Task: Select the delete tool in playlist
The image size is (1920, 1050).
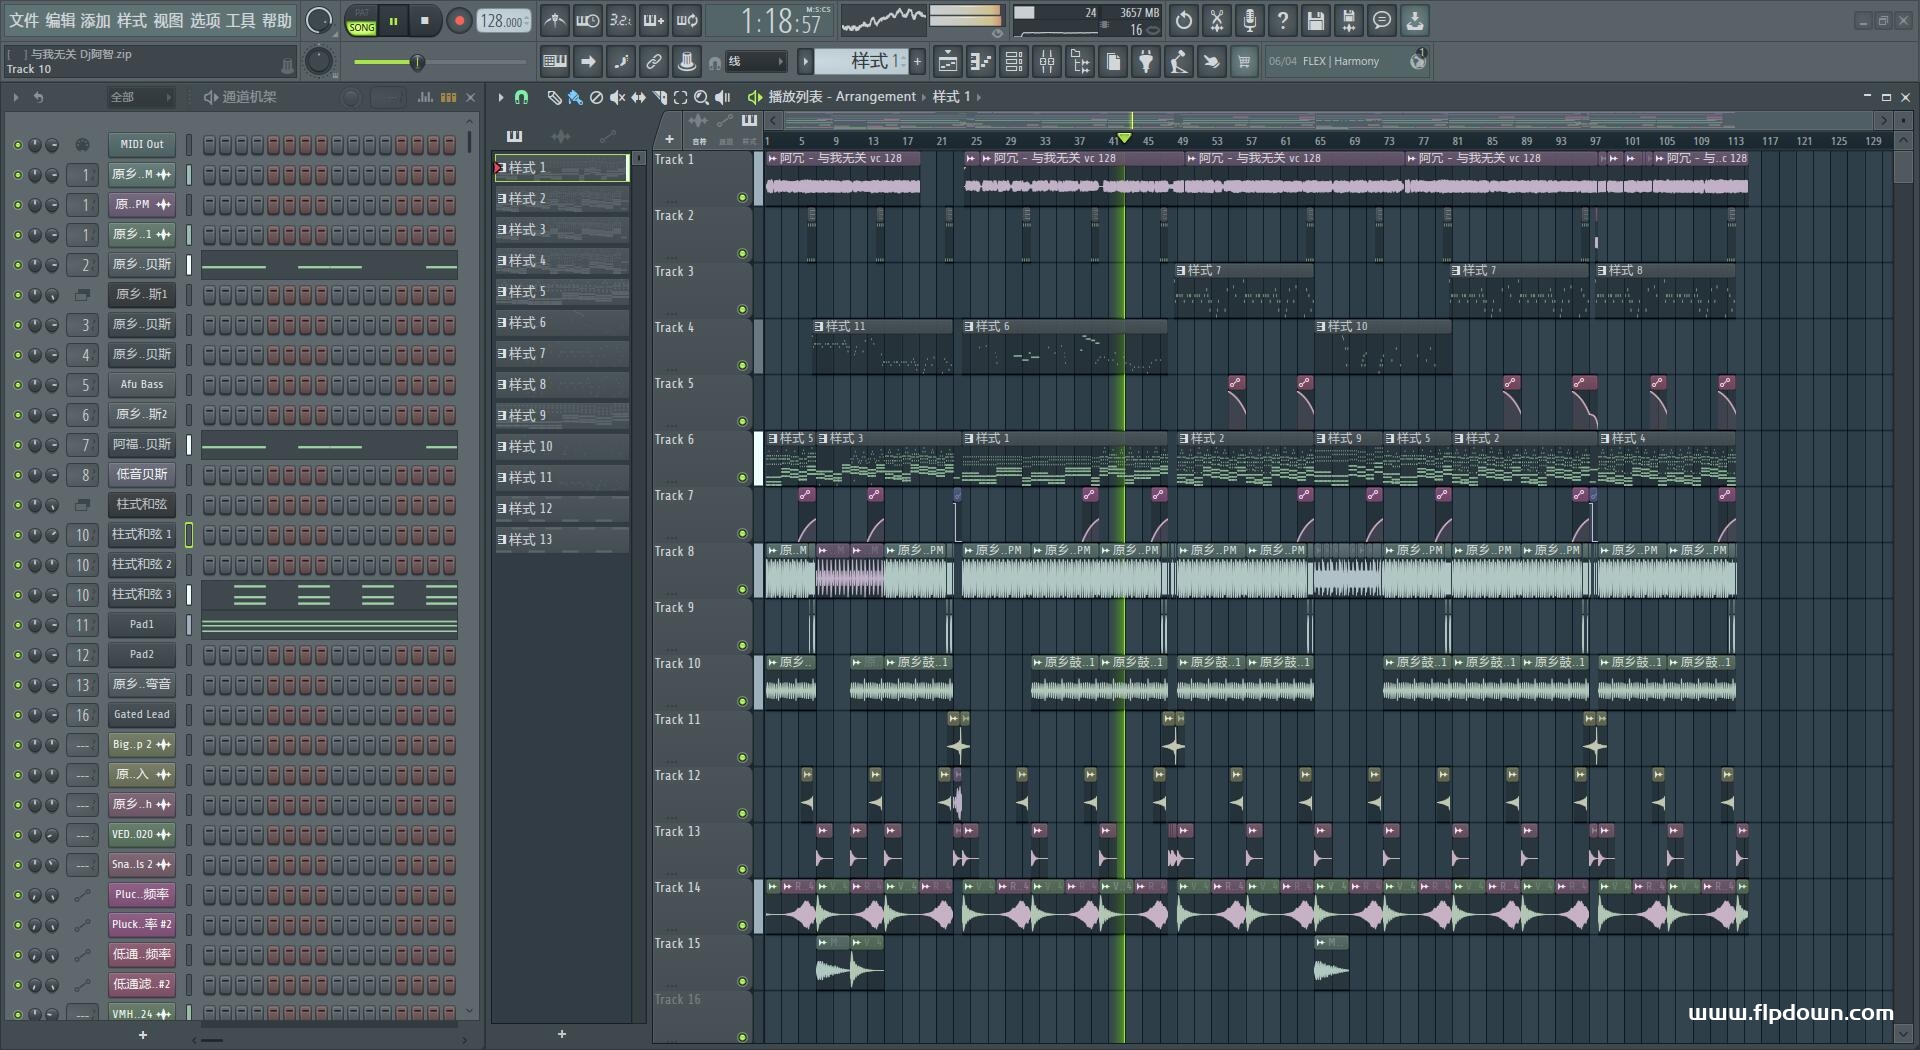Action: [596, 97]
